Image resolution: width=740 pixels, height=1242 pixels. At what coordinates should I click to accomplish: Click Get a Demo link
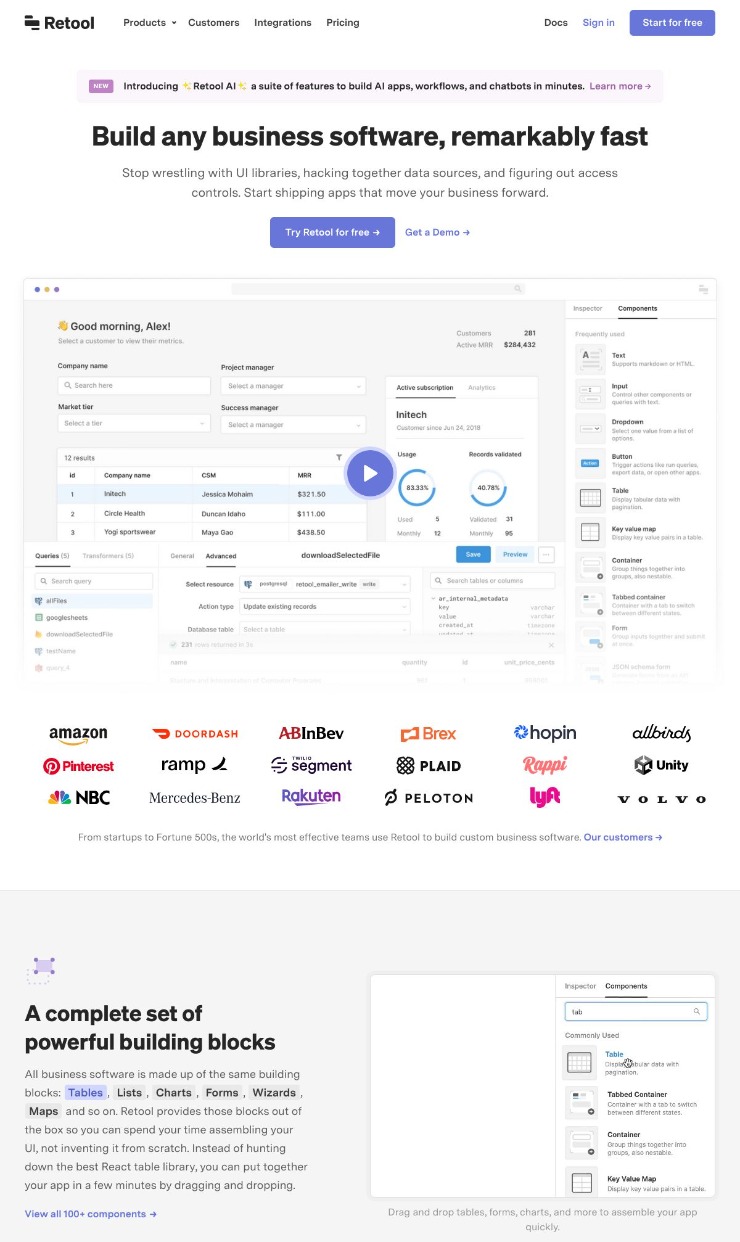[437, 232]
